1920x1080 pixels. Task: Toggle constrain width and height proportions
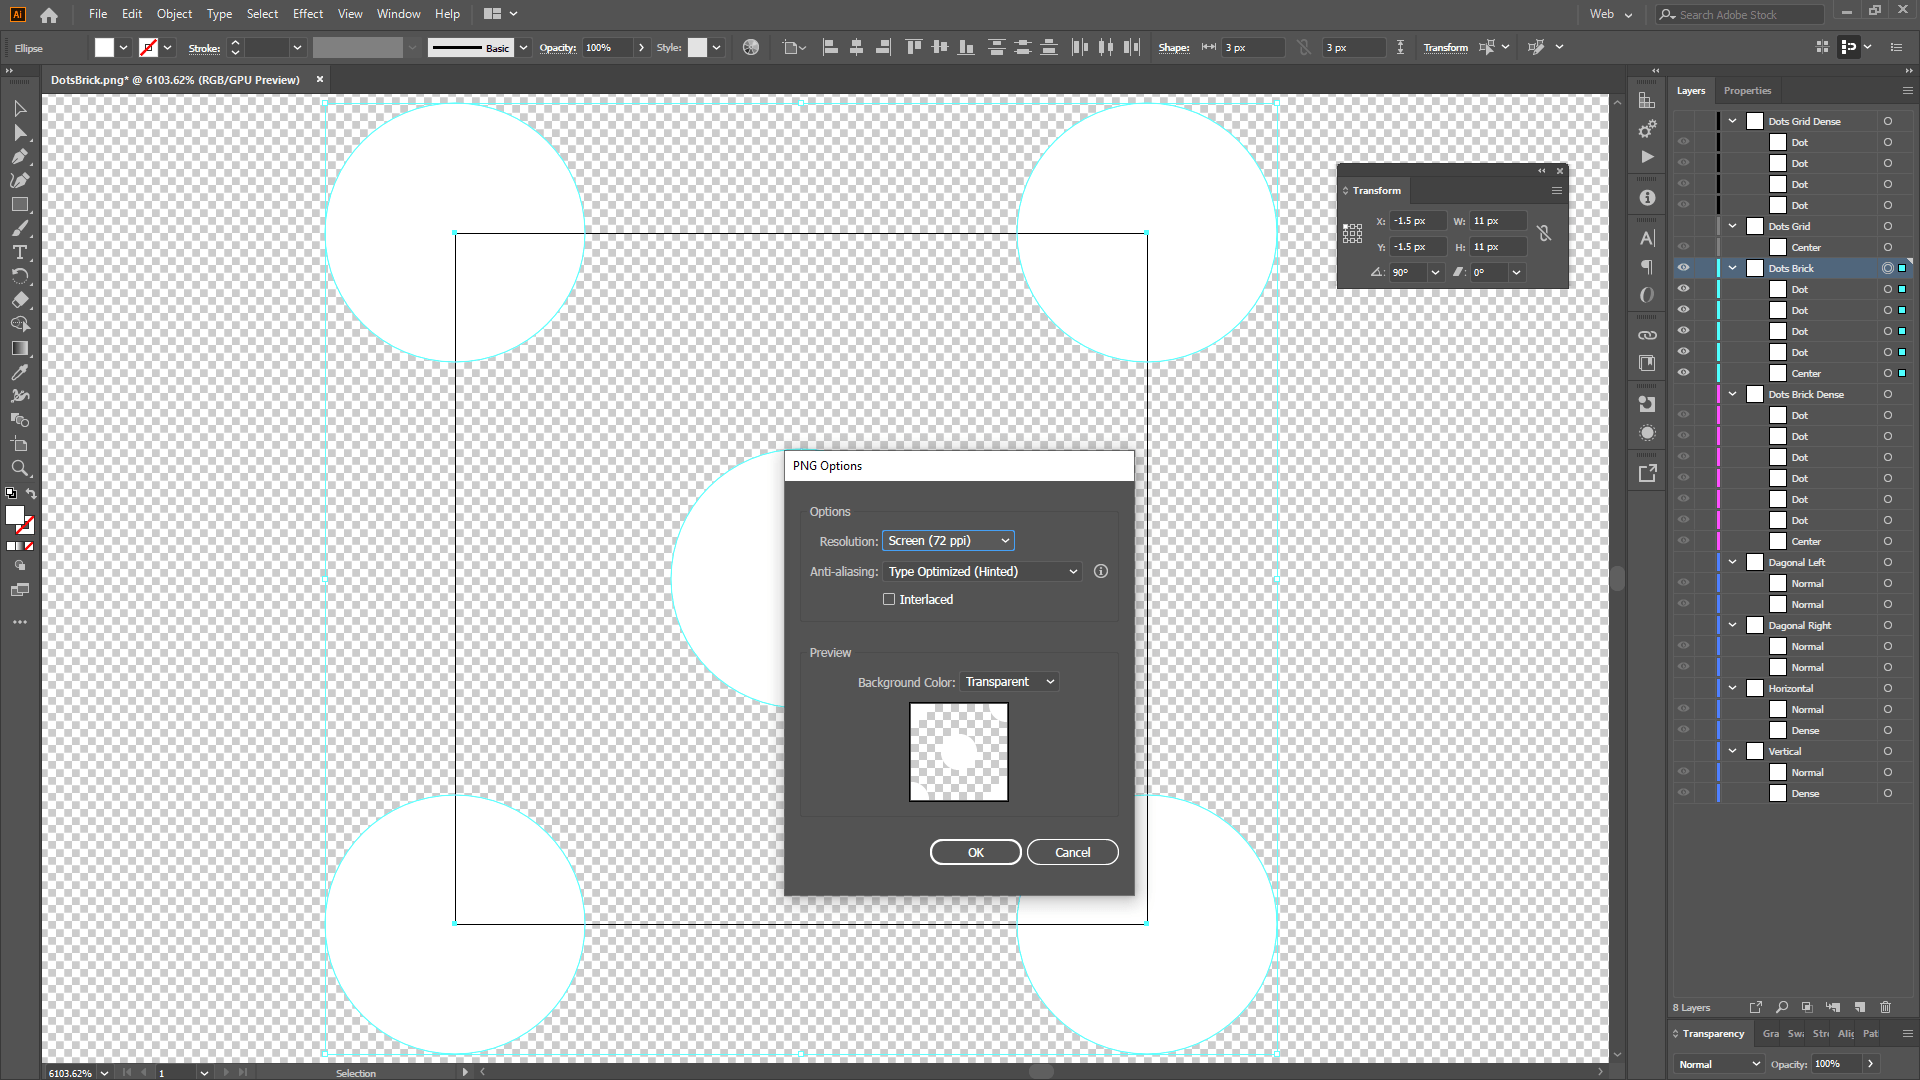point(1544,233)
